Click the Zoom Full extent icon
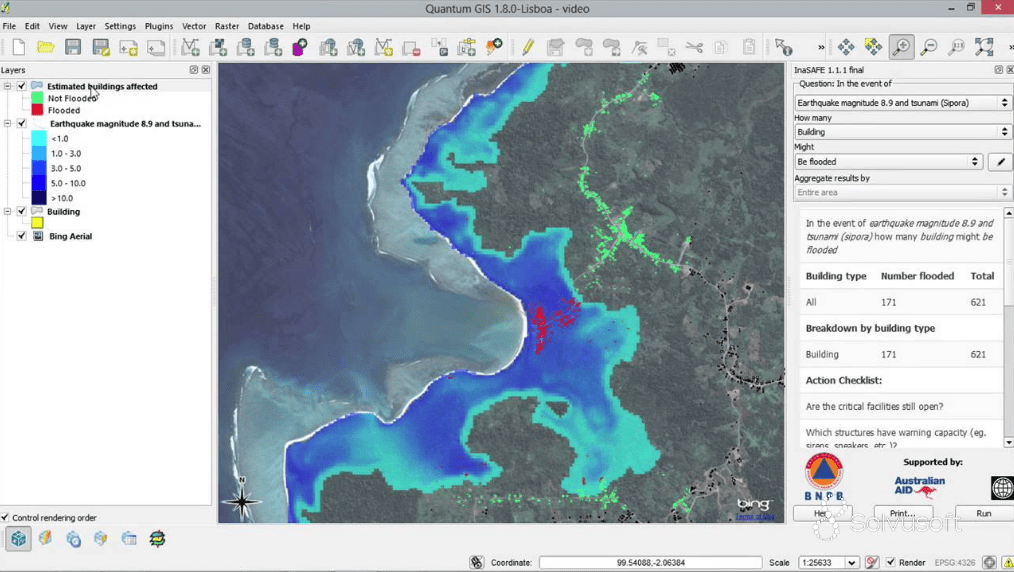This screenshot has width=1014, height=572. 984,47
